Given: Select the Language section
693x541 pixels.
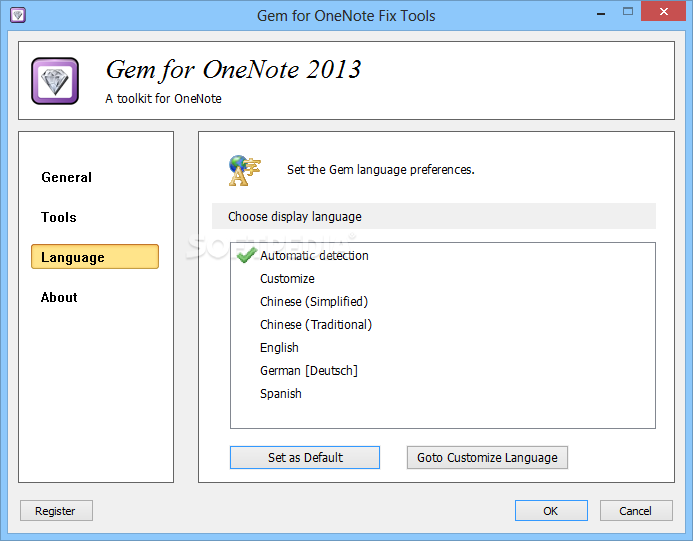Looking at the screenshot, I should point(95,257).
